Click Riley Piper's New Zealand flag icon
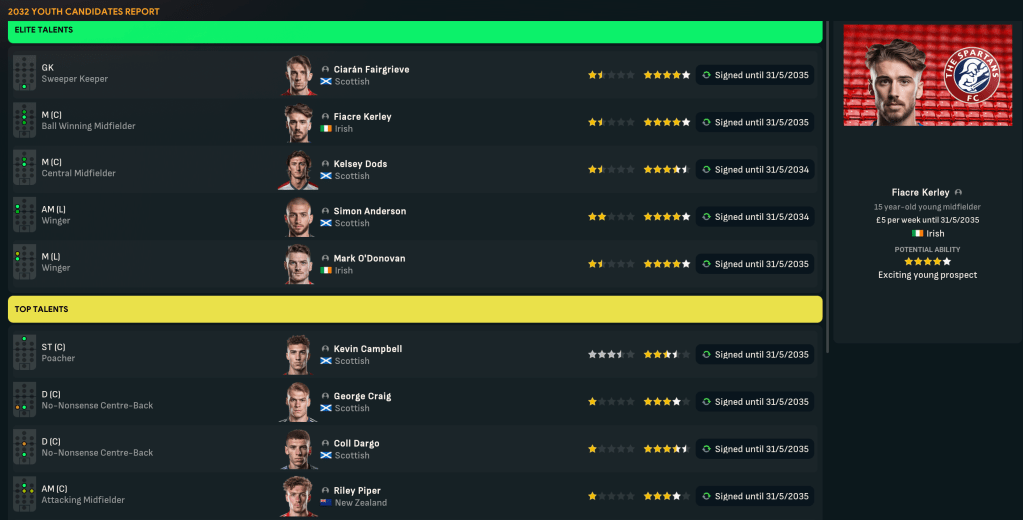This screenshot has height=520, width=1023. pos(326,502)
